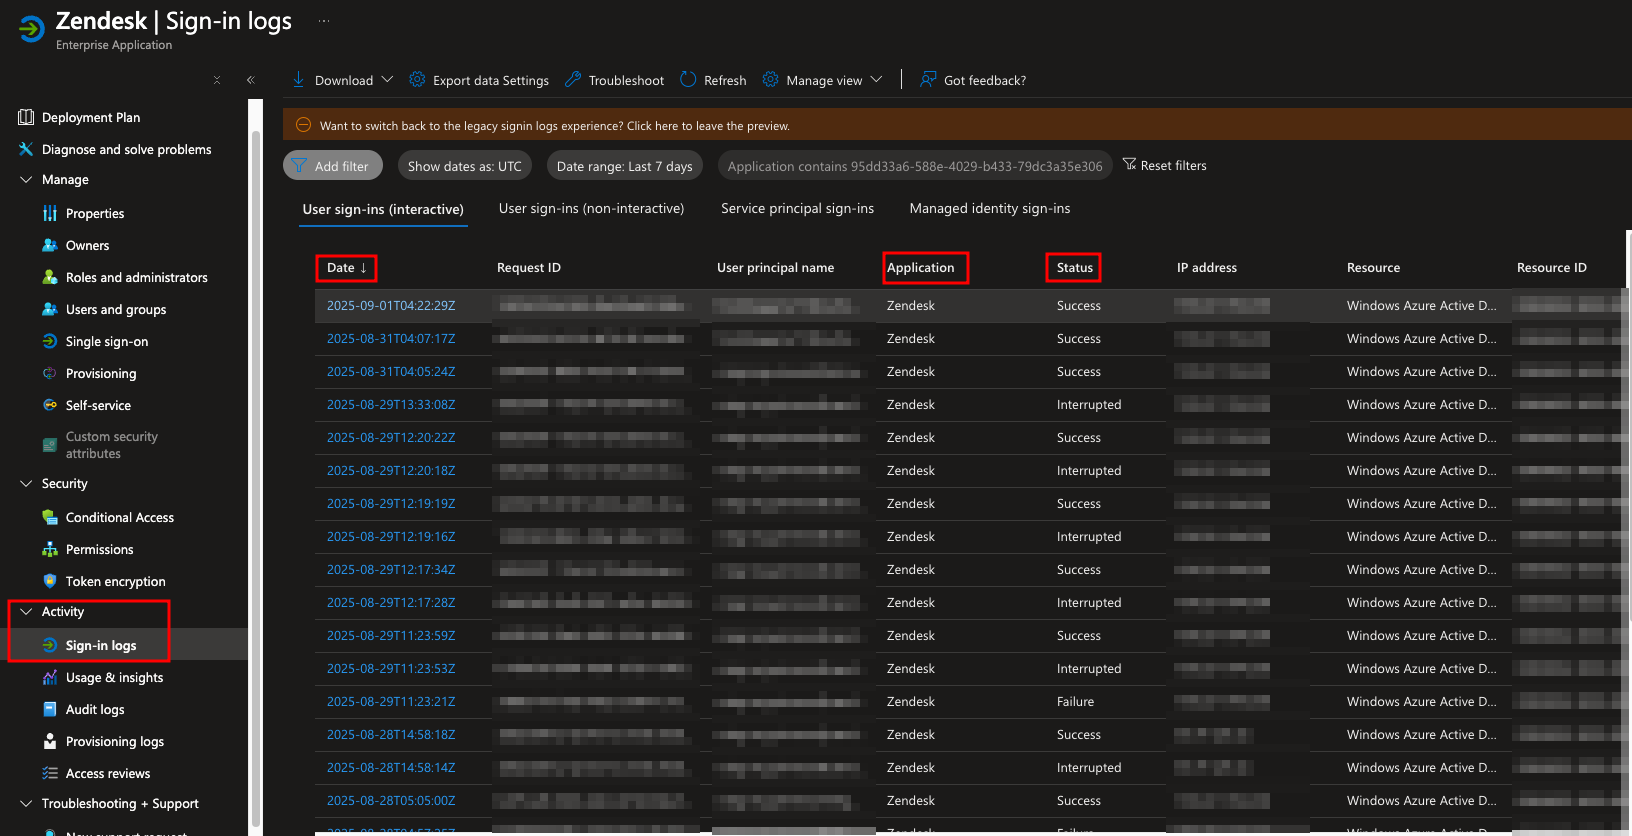The image size is (1632, 836).
Task: Click the Provisioning logs person icon
Action: (50, 741)
